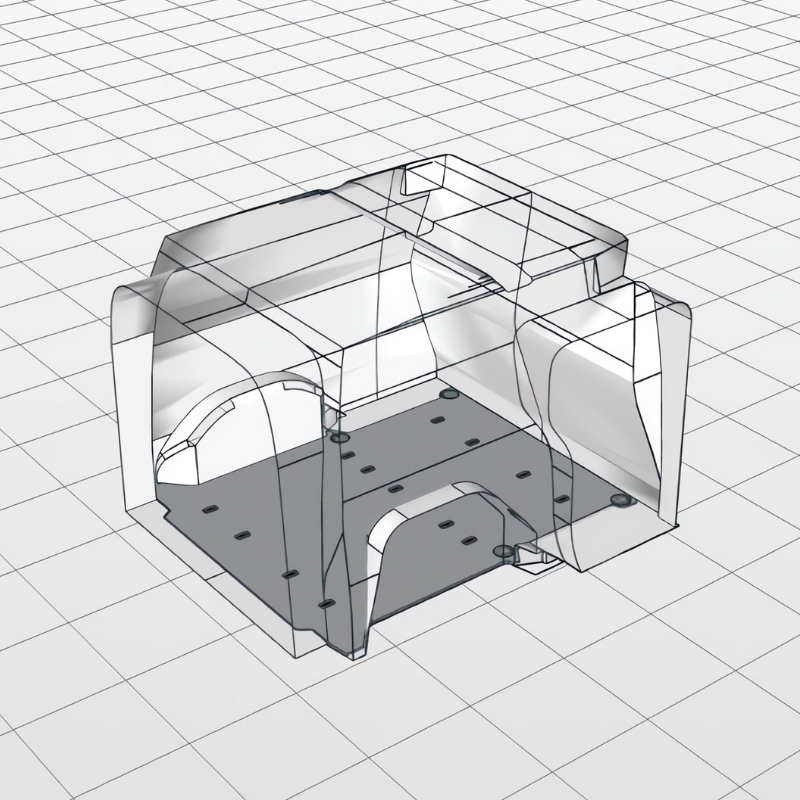This screenshot has width=800, height=800.
Task: Click the leftmost slot hole in floor
Action: [x=209, y=510]
